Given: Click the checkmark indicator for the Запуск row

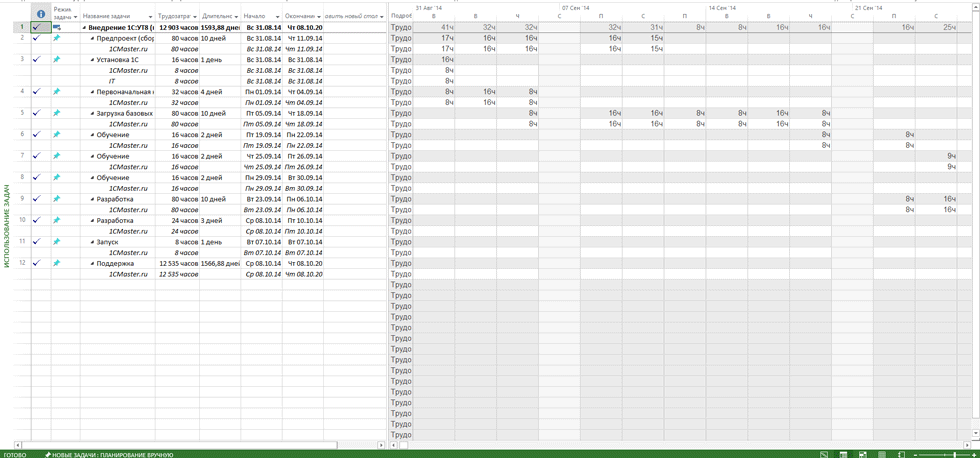Looking at the screenshot, I should tap(38, 242).
